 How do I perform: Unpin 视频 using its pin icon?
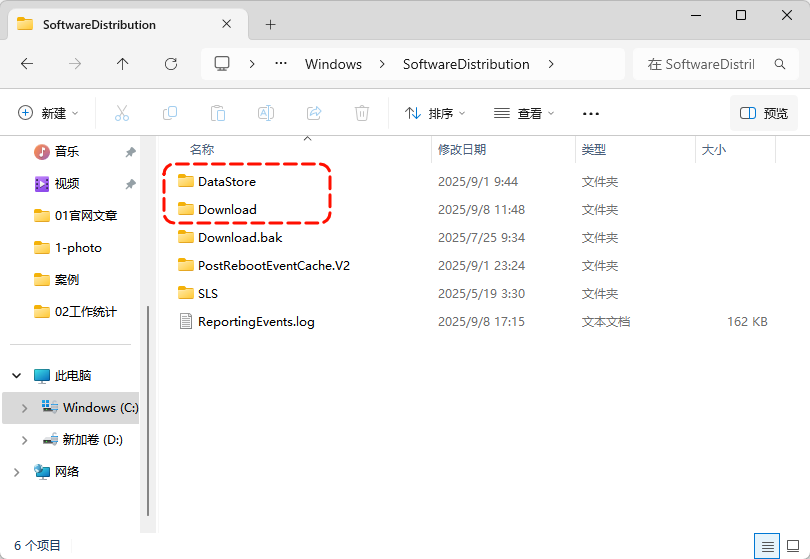click(131, 184)
